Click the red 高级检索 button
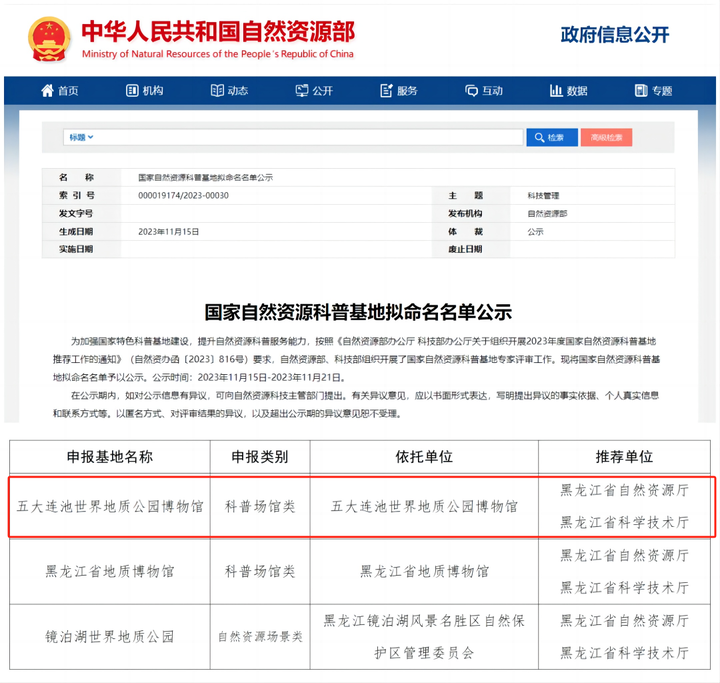 (606, 137)
